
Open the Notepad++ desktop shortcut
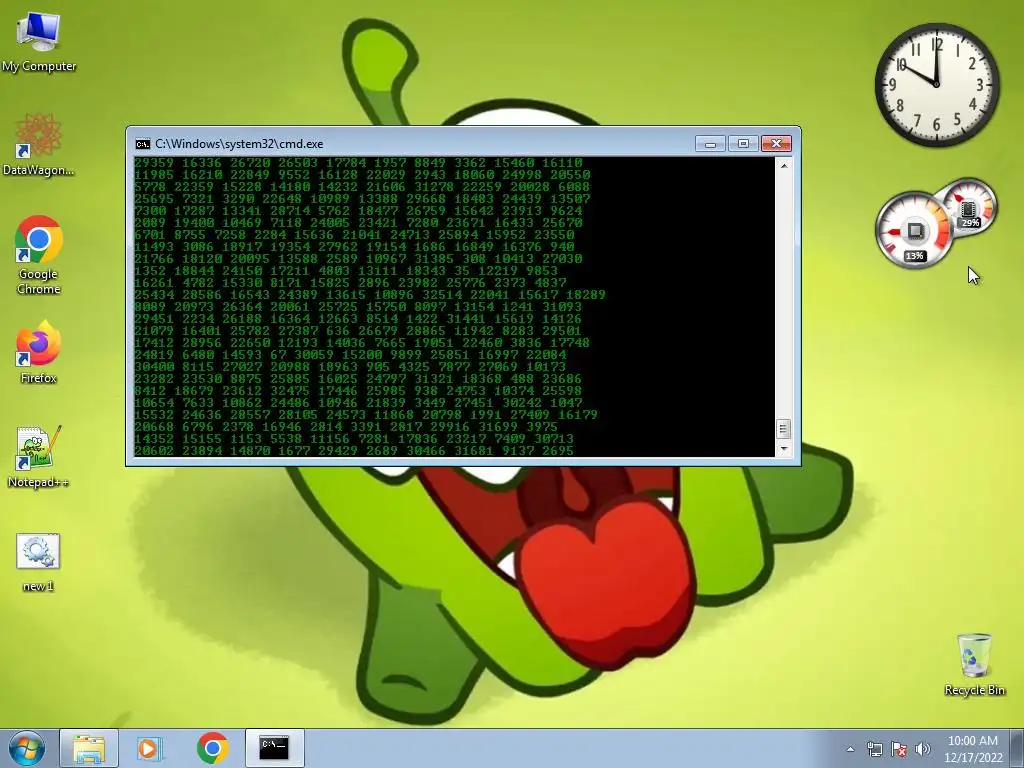(x=39, y=456)
